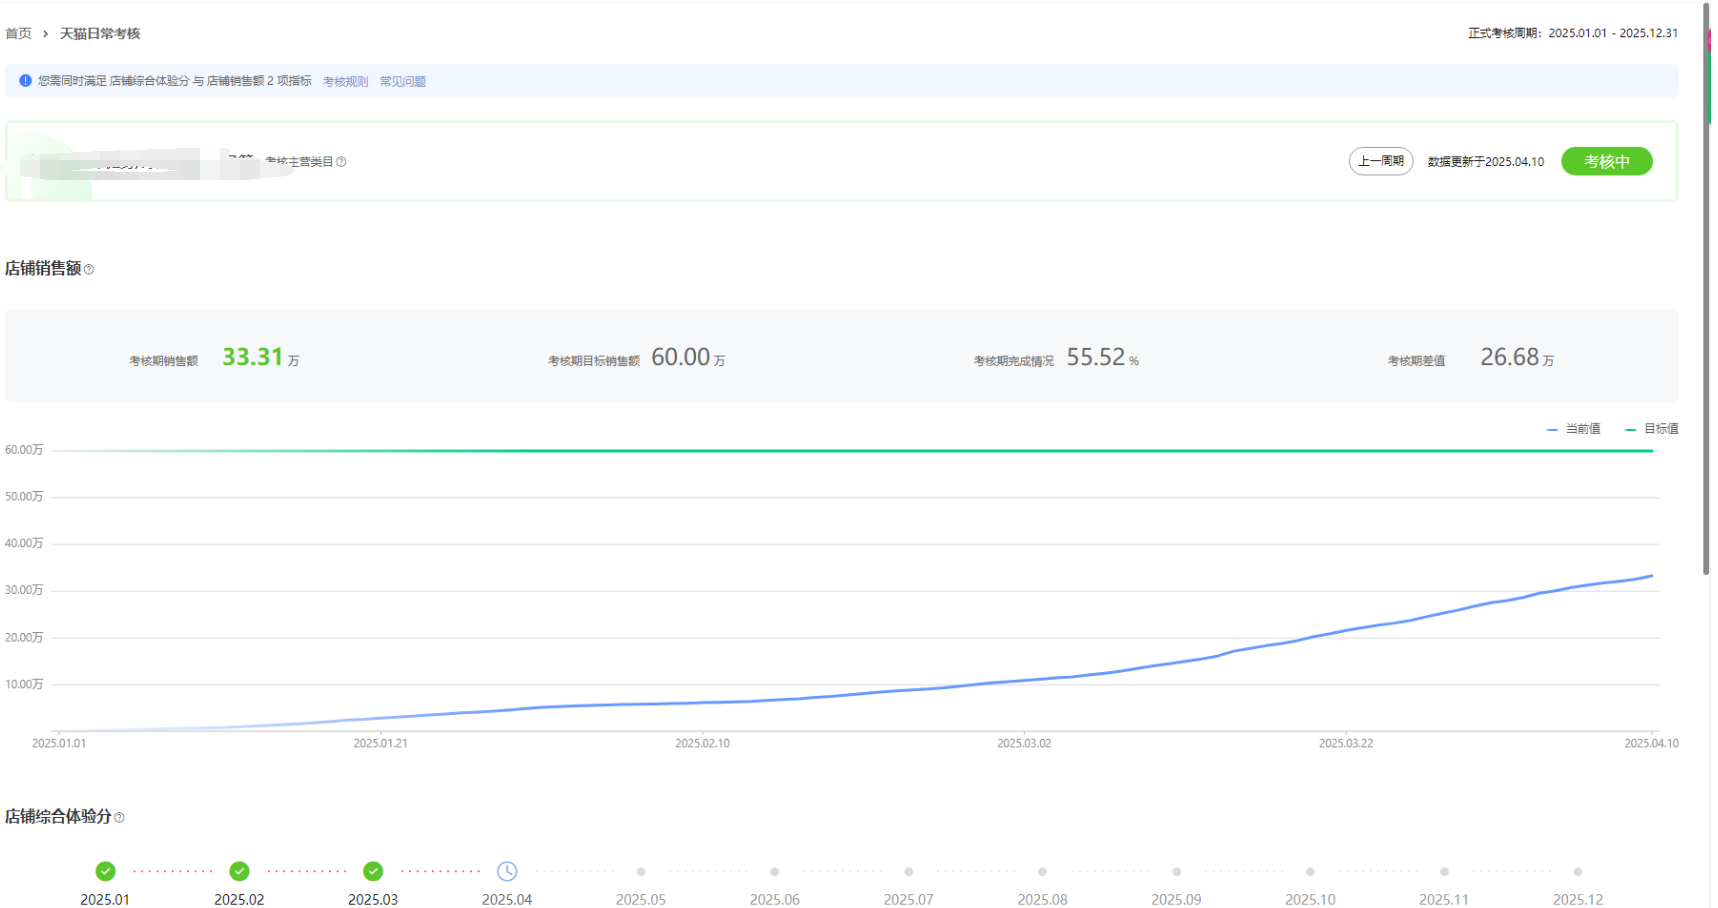Toggle 目标值 series in chart legend
This screenshot has width=1718, height=908.
(1652, 429)
